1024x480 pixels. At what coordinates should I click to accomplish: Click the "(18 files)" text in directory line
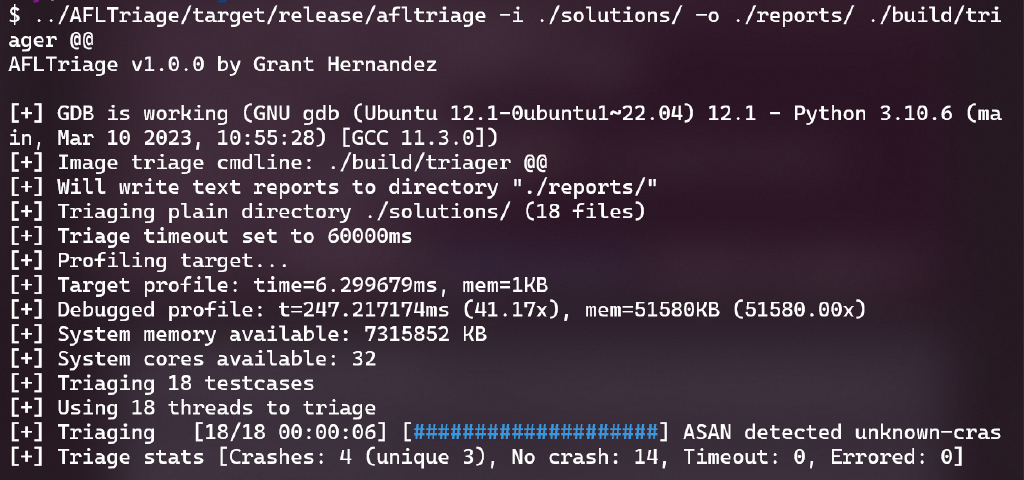pyautogui.click(x=584, y=212)
